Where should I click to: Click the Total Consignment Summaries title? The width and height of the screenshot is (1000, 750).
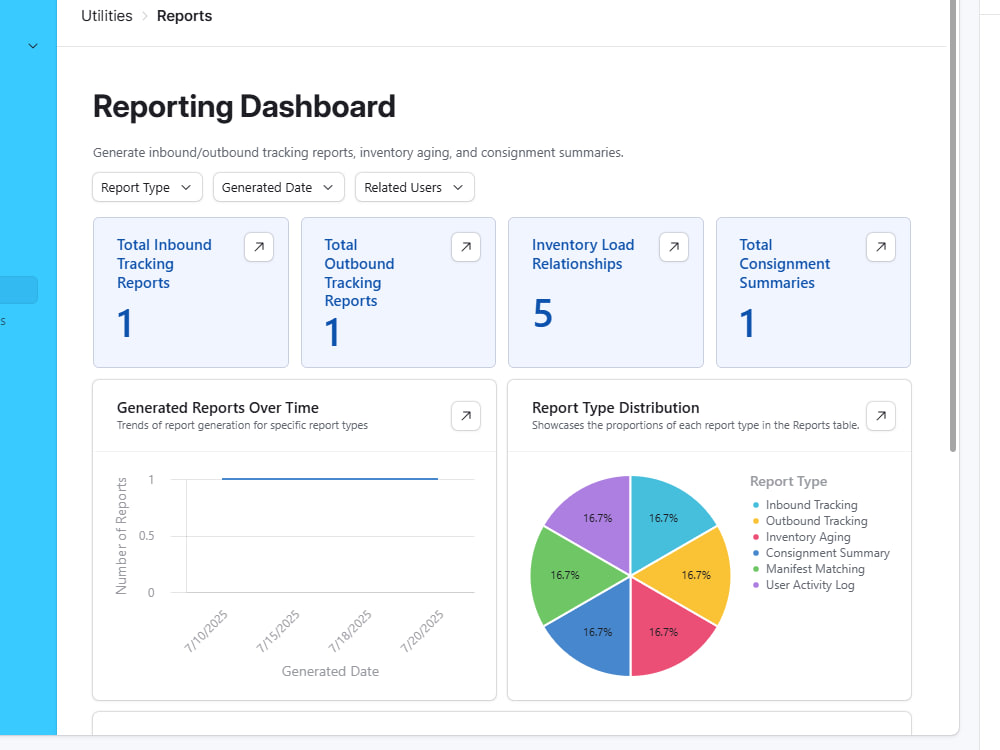tap(784, 264)
